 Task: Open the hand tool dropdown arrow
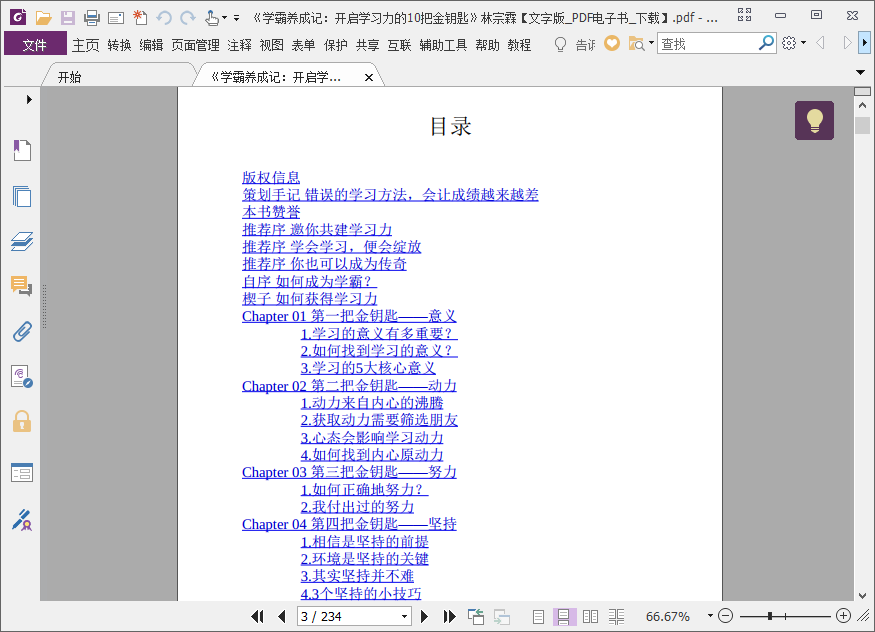224,18
